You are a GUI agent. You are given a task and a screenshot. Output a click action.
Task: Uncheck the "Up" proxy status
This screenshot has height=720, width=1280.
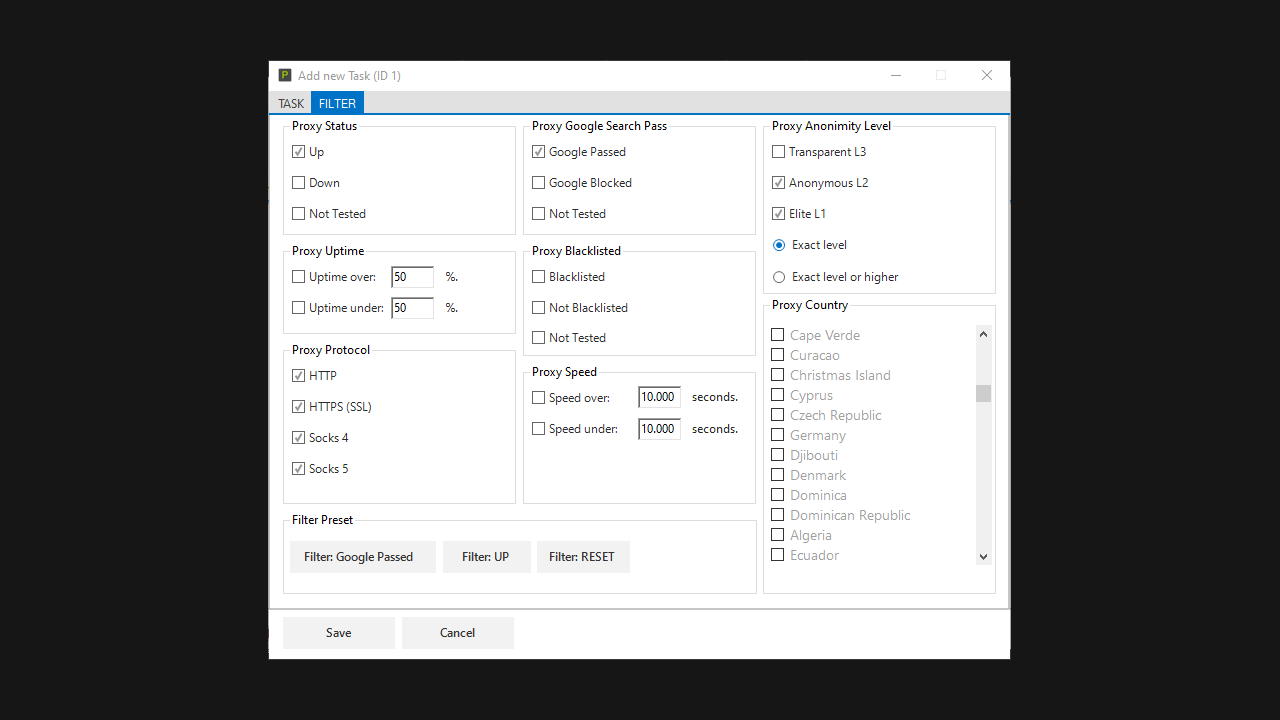tap(298, 151)
